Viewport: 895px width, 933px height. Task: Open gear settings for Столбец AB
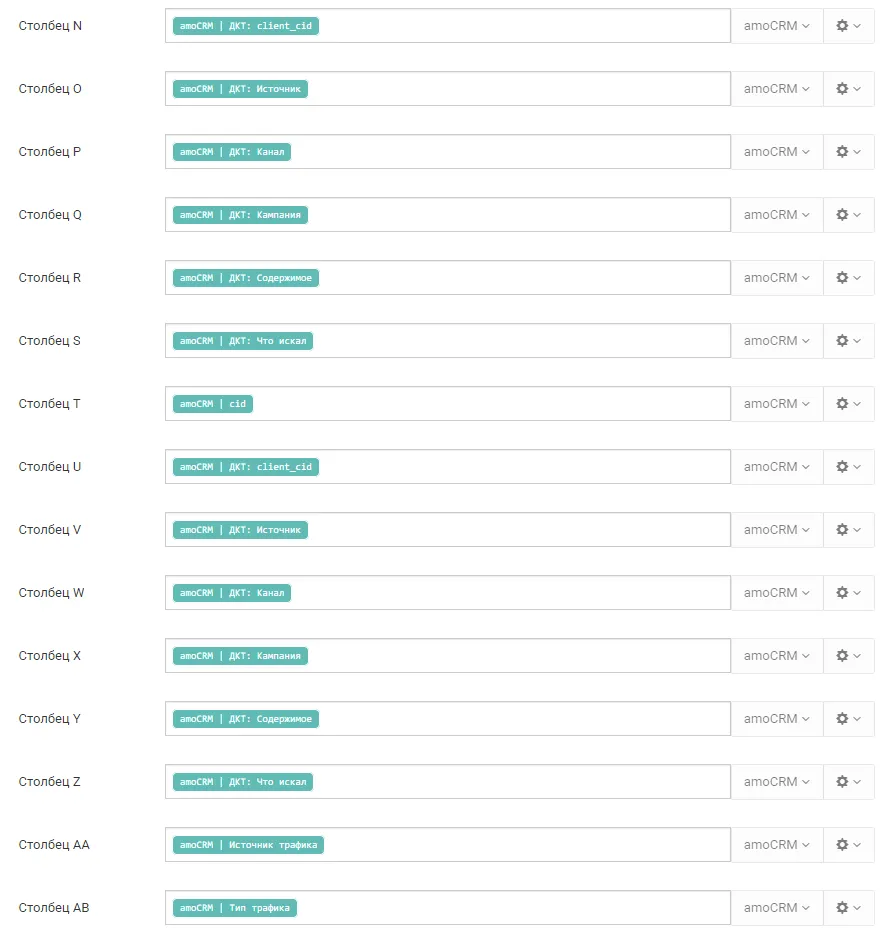pos(848,908)
